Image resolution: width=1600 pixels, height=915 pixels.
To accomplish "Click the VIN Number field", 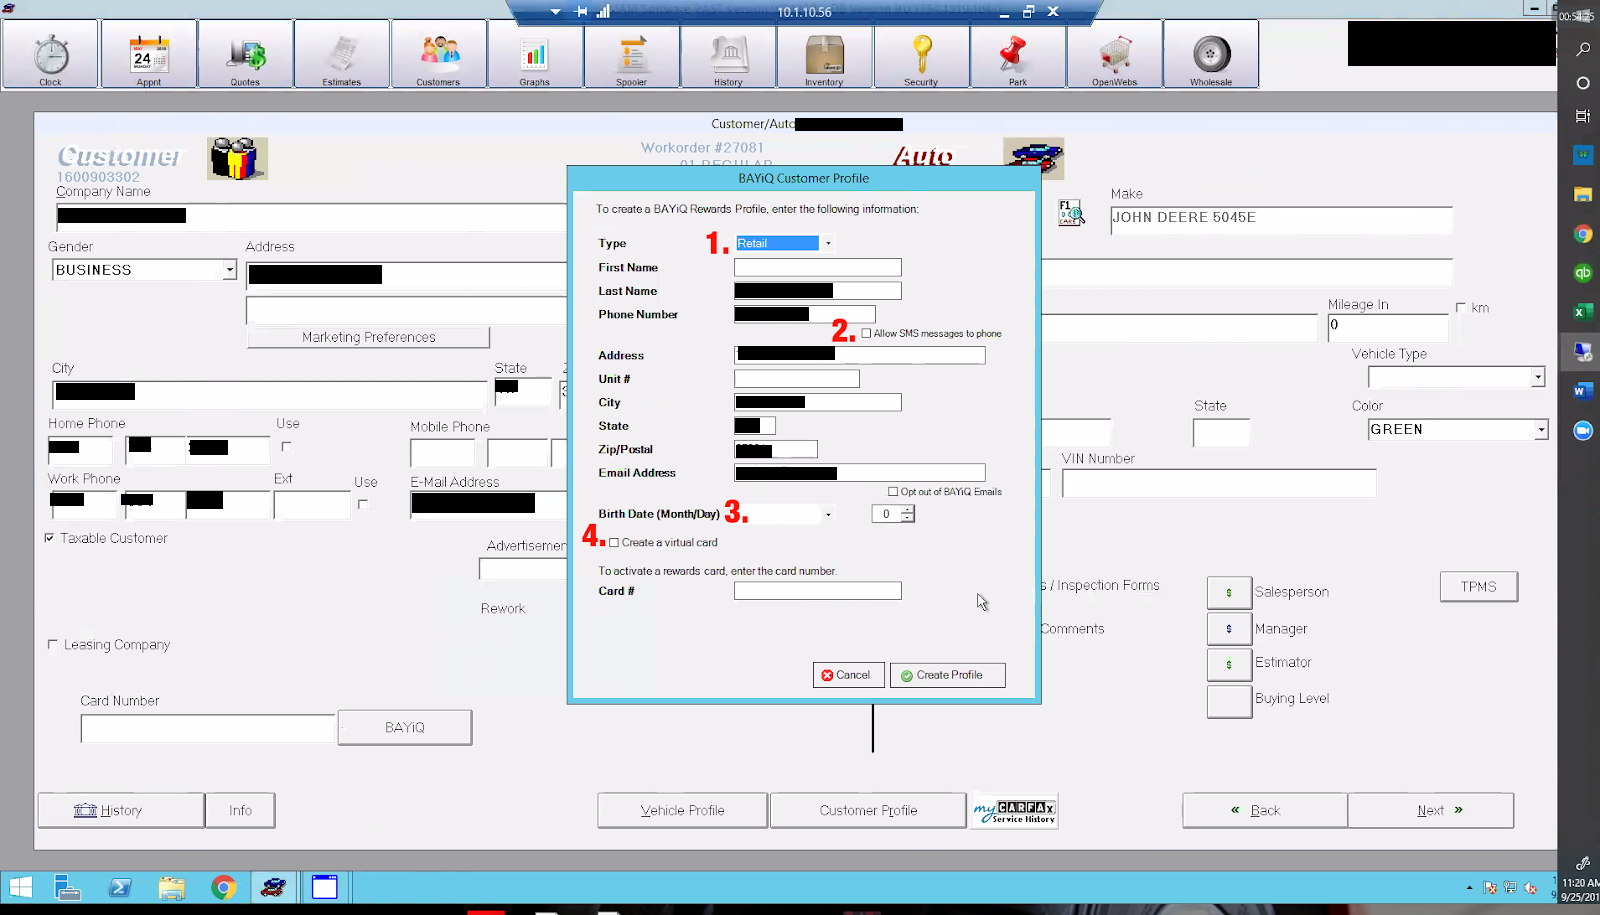I will (1219, 483).
